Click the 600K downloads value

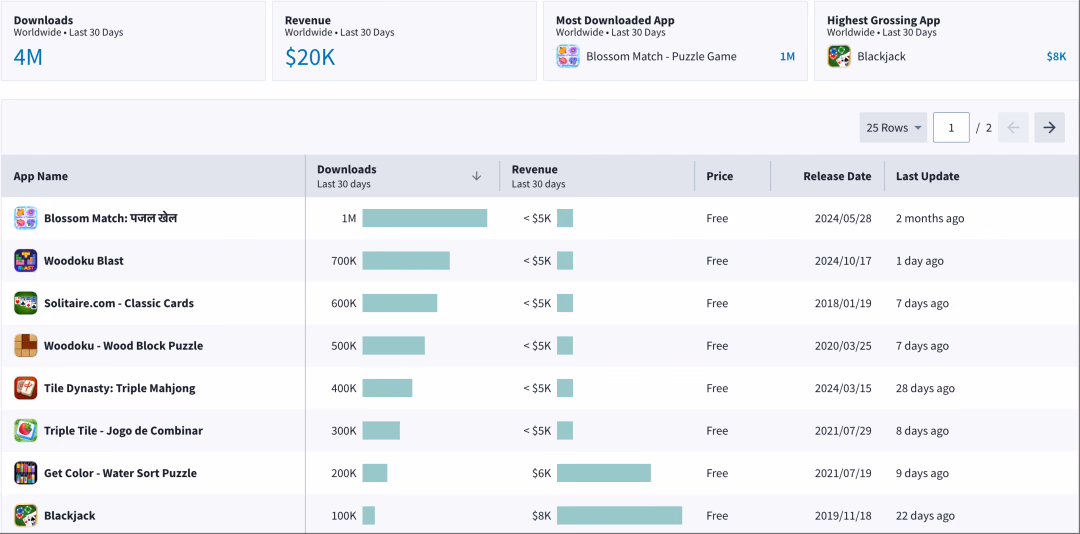(344, 303)
